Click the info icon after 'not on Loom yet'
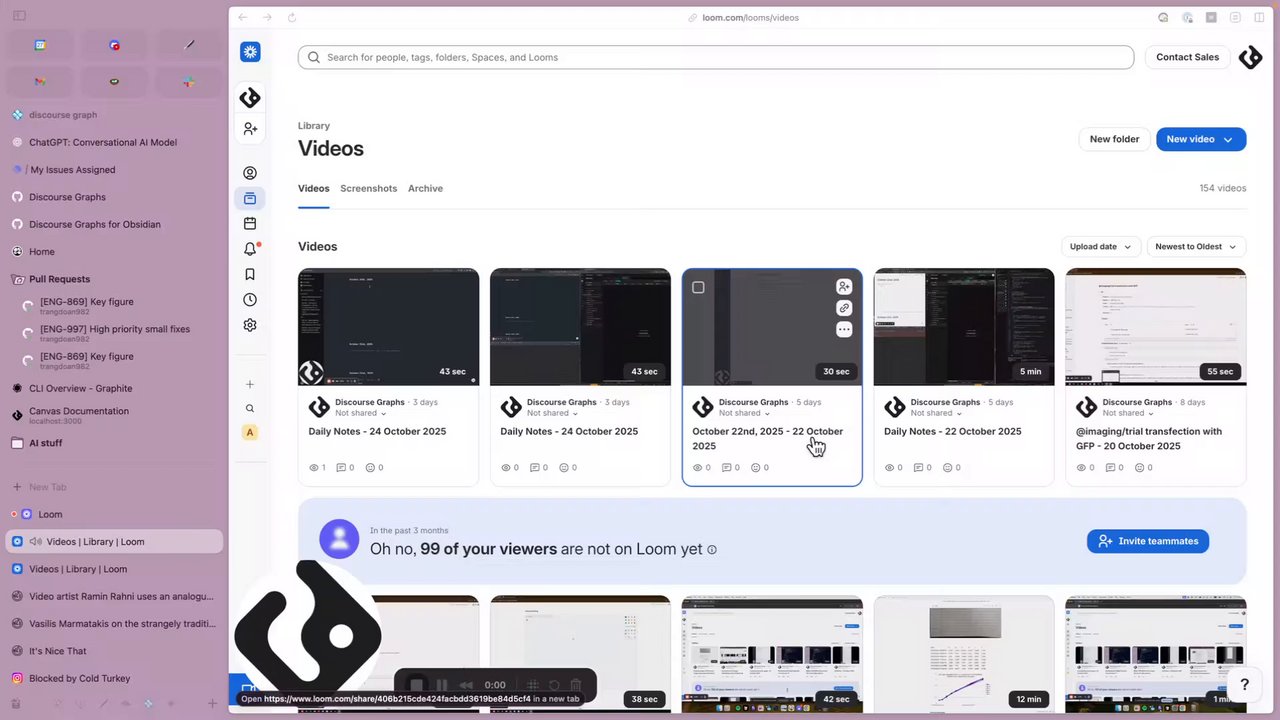The height and width of the screenshot is (720, 1280). (712, 550)
